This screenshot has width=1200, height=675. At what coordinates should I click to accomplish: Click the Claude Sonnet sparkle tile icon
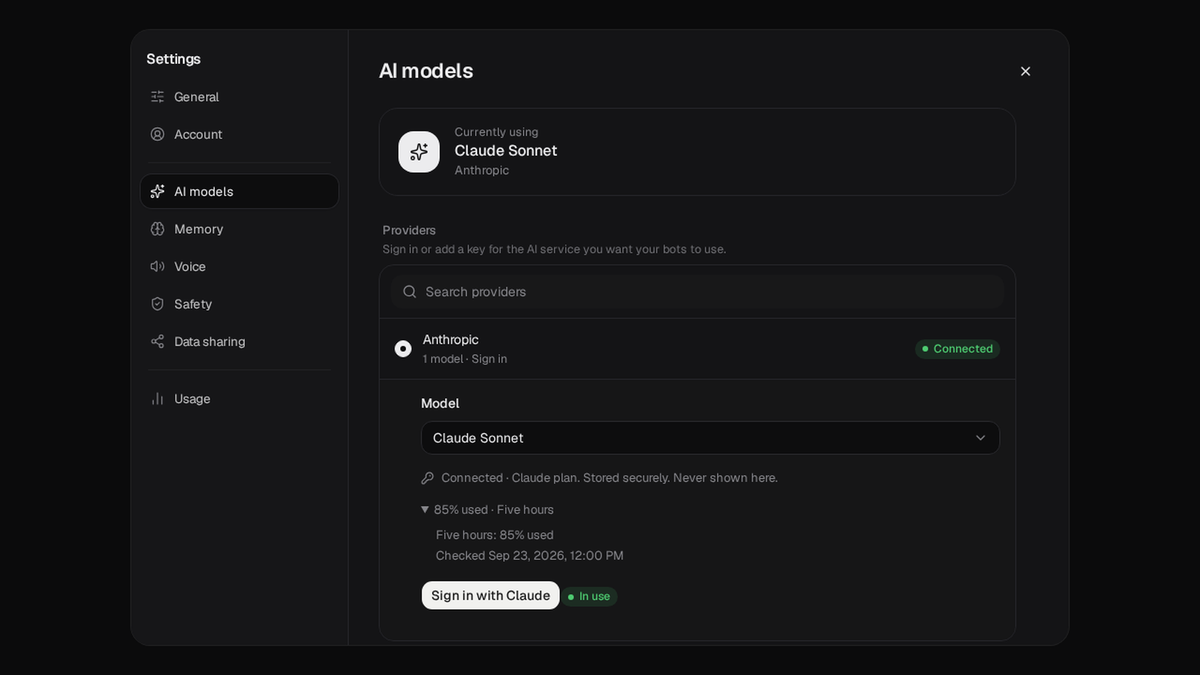pyautogui.click(x=419, y=152)
